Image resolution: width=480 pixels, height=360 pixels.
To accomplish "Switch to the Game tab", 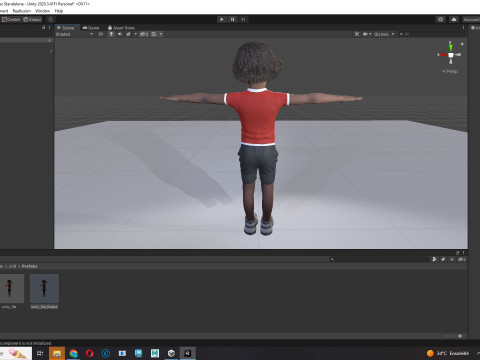I will click(91, 28).
